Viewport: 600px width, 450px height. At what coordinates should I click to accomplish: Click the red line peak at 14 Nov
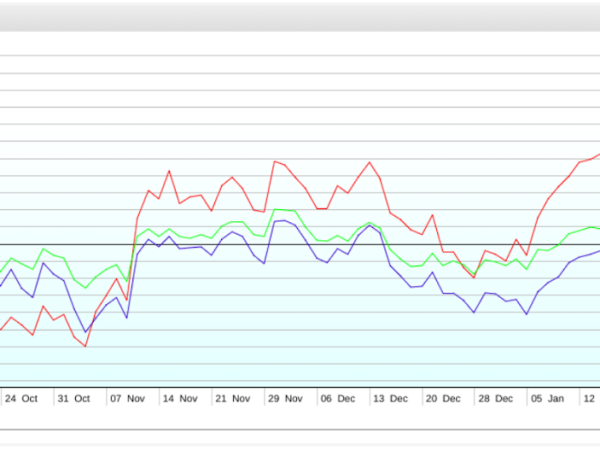(x=169, y=171)
